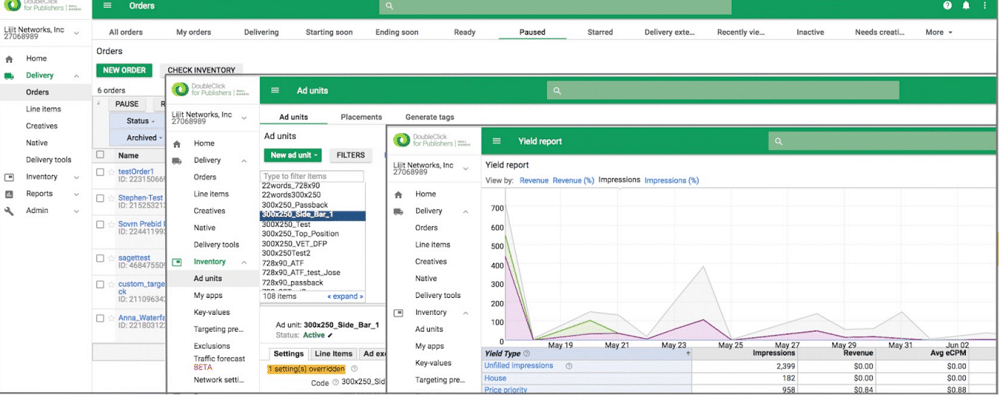Click search magnifier in Yield report header
The image size is (1000, 400).
pyautogui.click(x=778, y=142)
